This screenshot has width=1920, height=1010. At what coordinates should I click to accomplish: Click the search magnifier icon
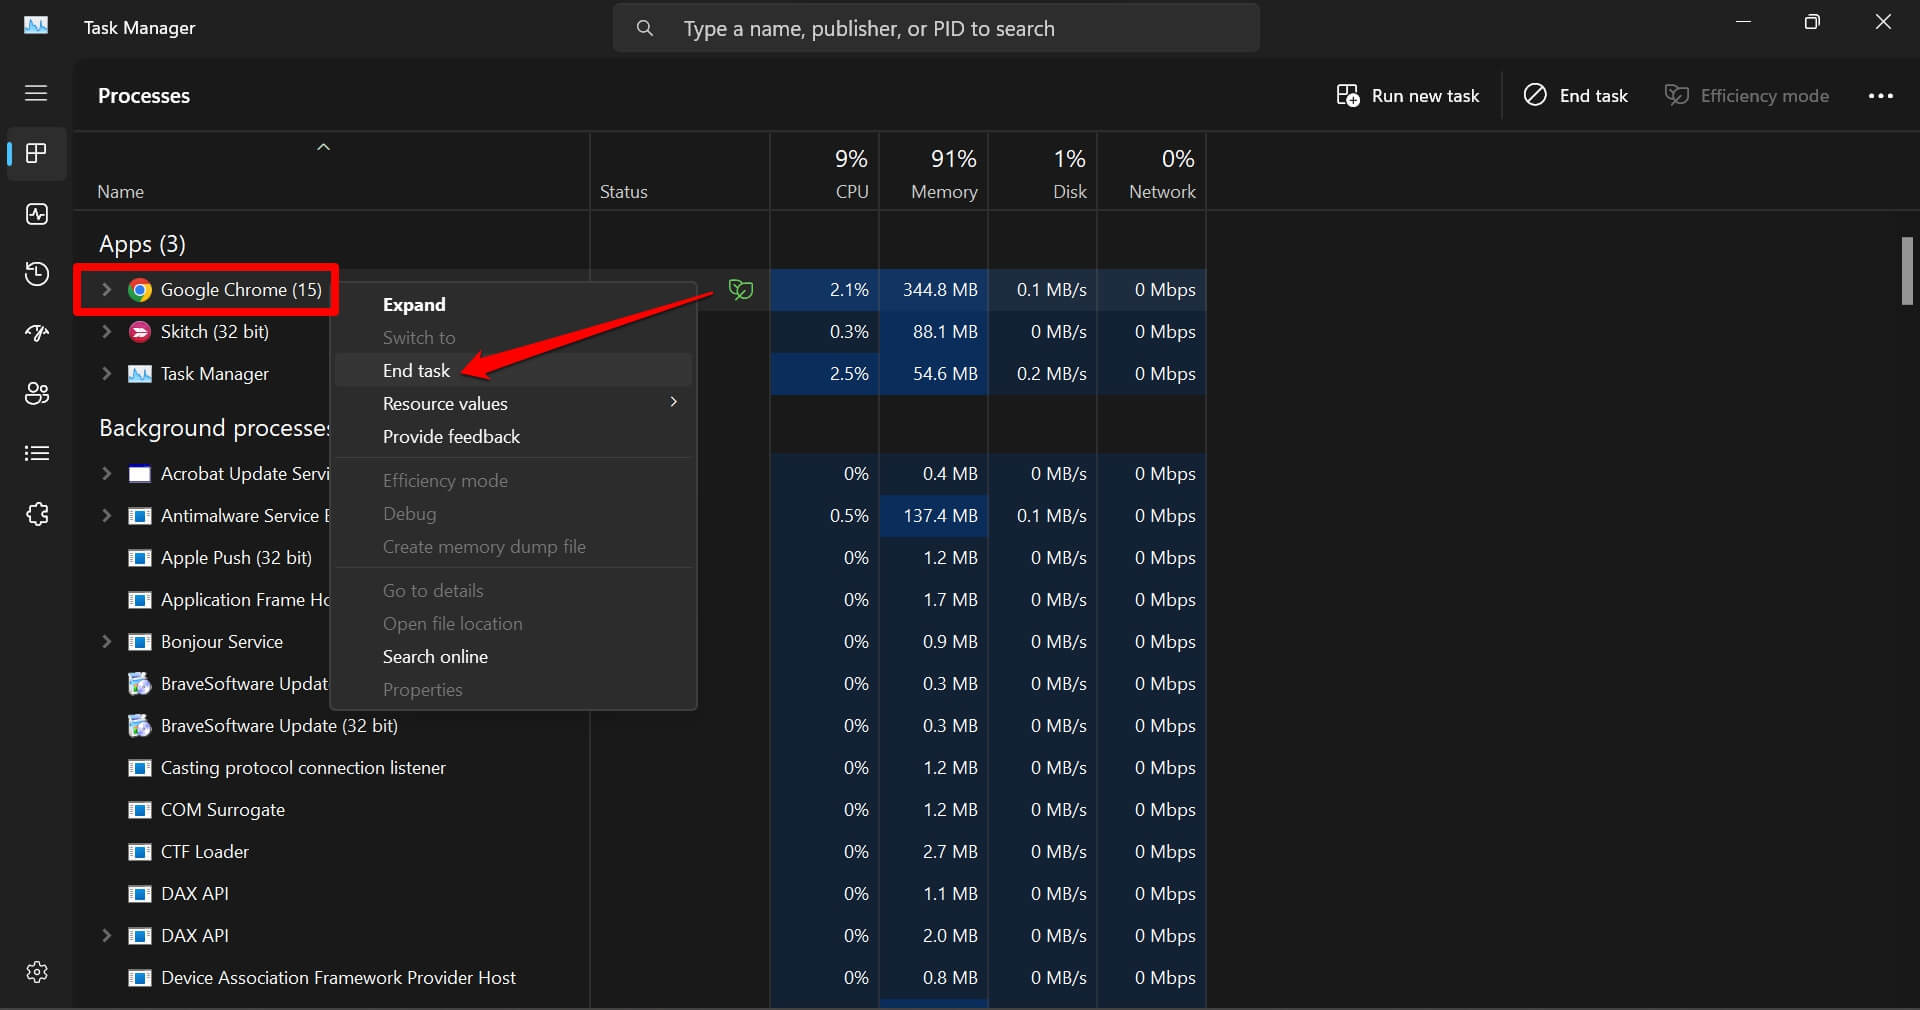click(x=645, y=28)
